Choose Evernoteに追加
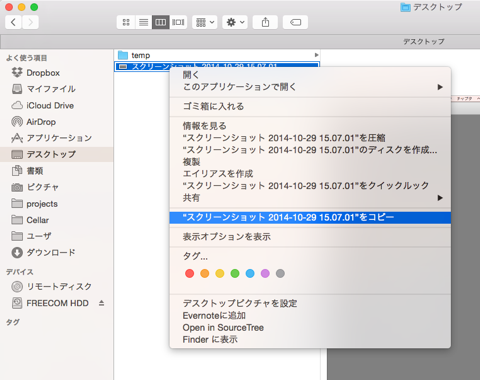This screenshot has height=380, width=480. pos(310,316)
